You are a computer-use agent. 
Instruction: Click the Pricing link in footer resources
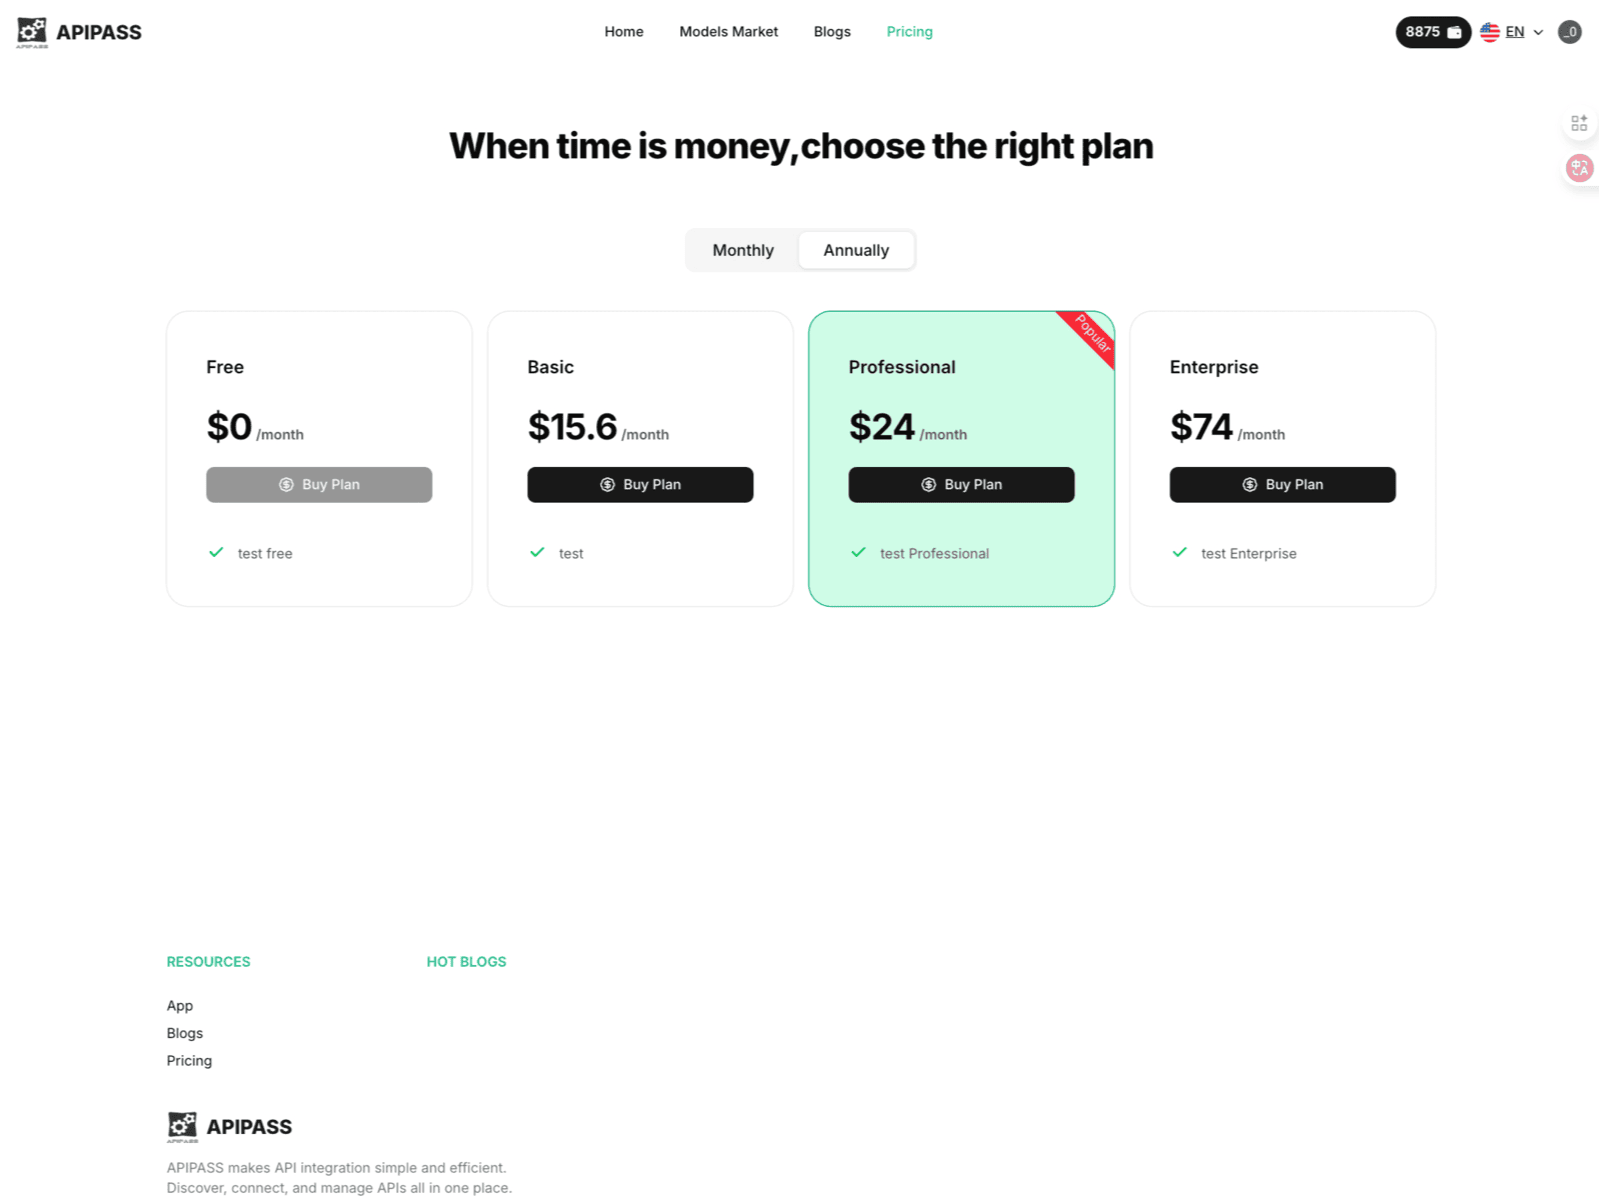(189, 1060)
